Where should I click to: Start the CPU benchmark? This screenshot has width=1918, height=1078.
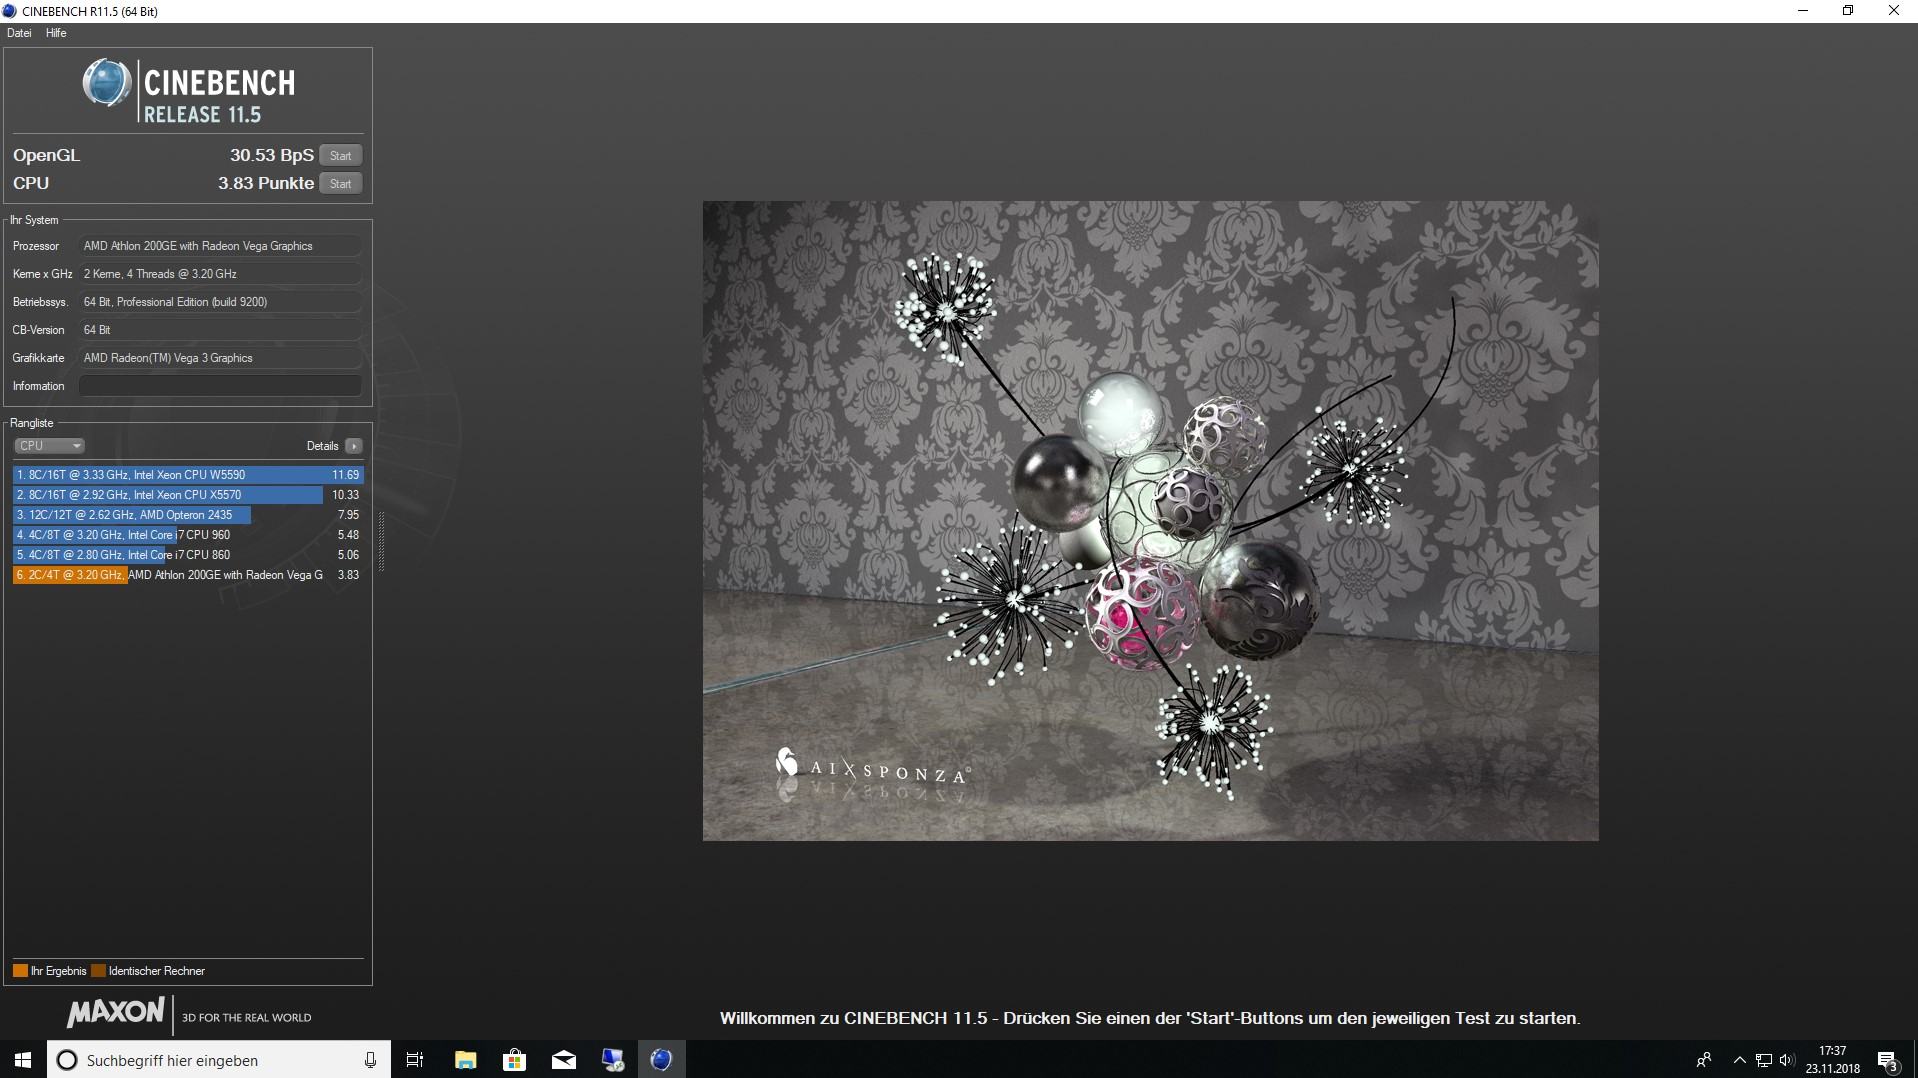(x=341, y=183)
